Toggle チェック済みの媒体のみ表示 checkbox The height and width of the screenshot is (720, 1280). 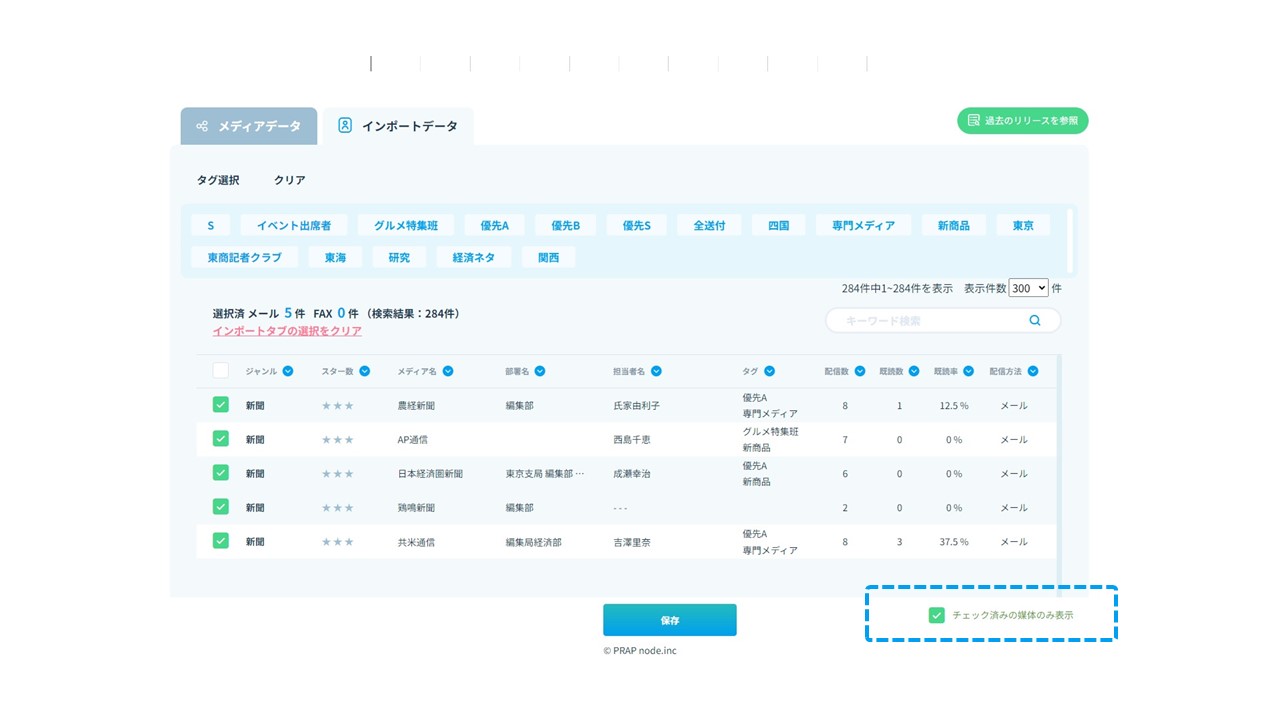[937, 615]
